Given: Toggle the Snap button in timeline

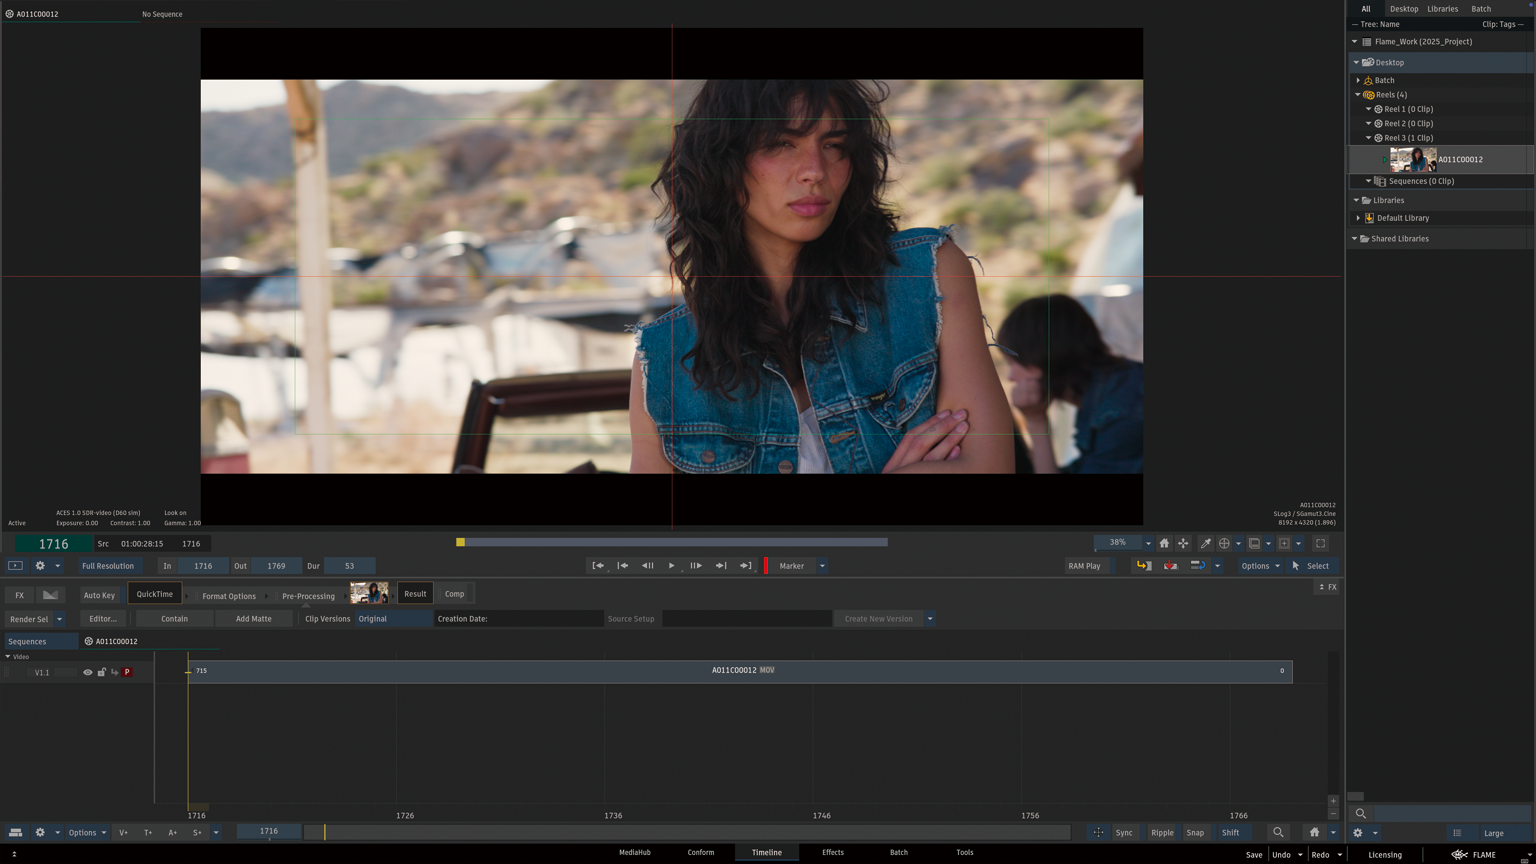Looking at the screenshot, I should coord(1195,832).
